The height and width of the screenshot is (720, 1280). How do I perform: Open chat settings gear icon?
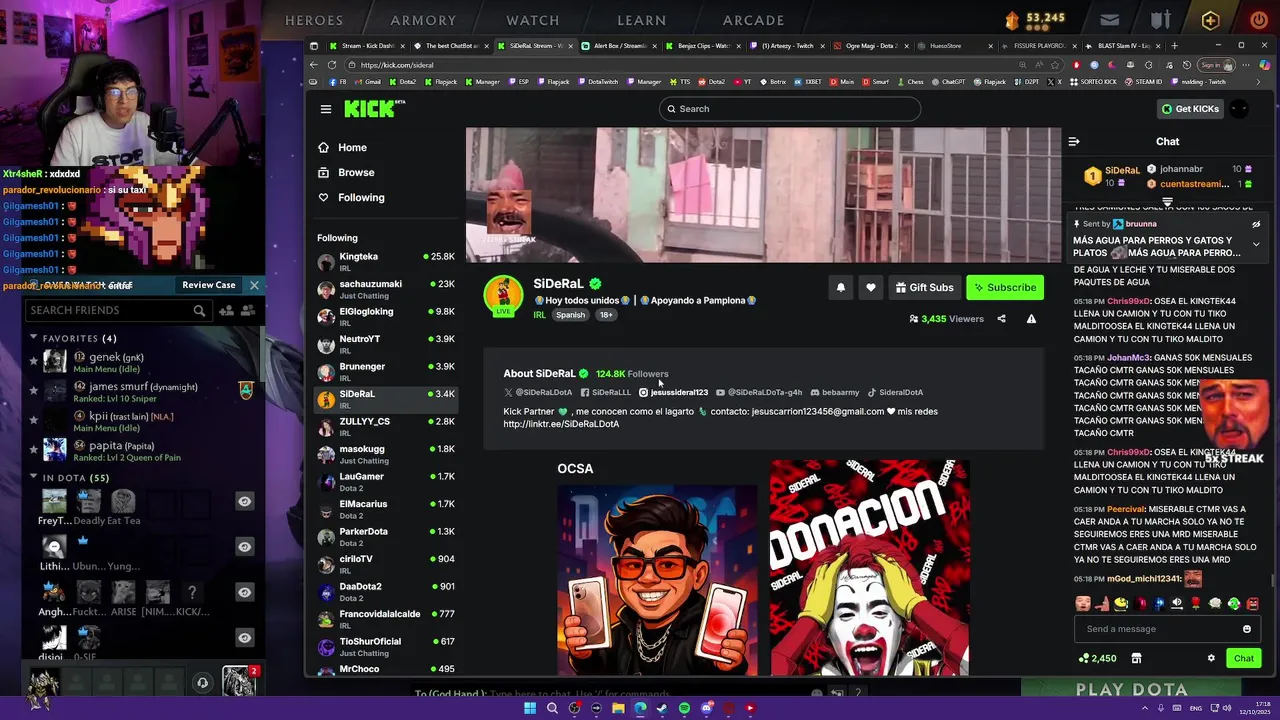1211,658
